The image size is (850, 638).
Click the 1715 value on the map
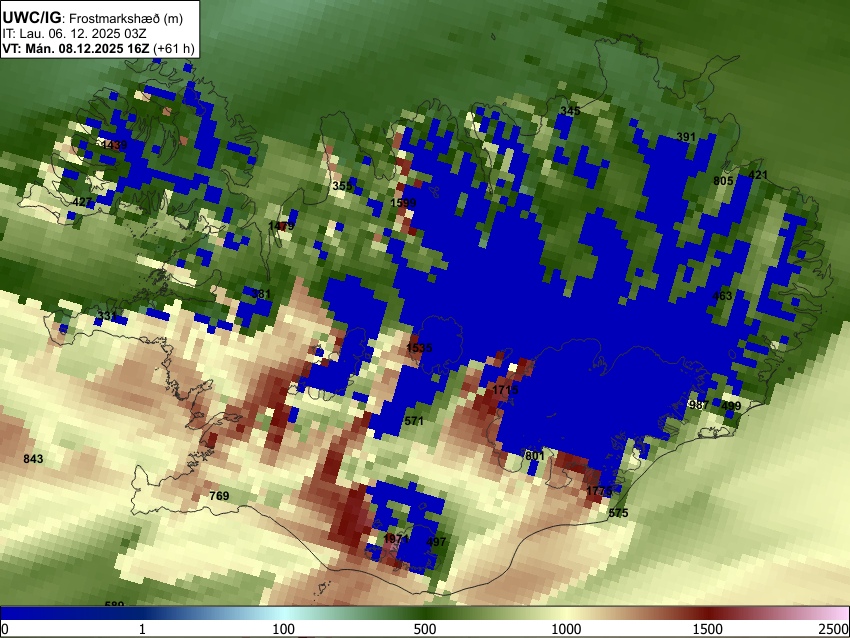(505, 390)
